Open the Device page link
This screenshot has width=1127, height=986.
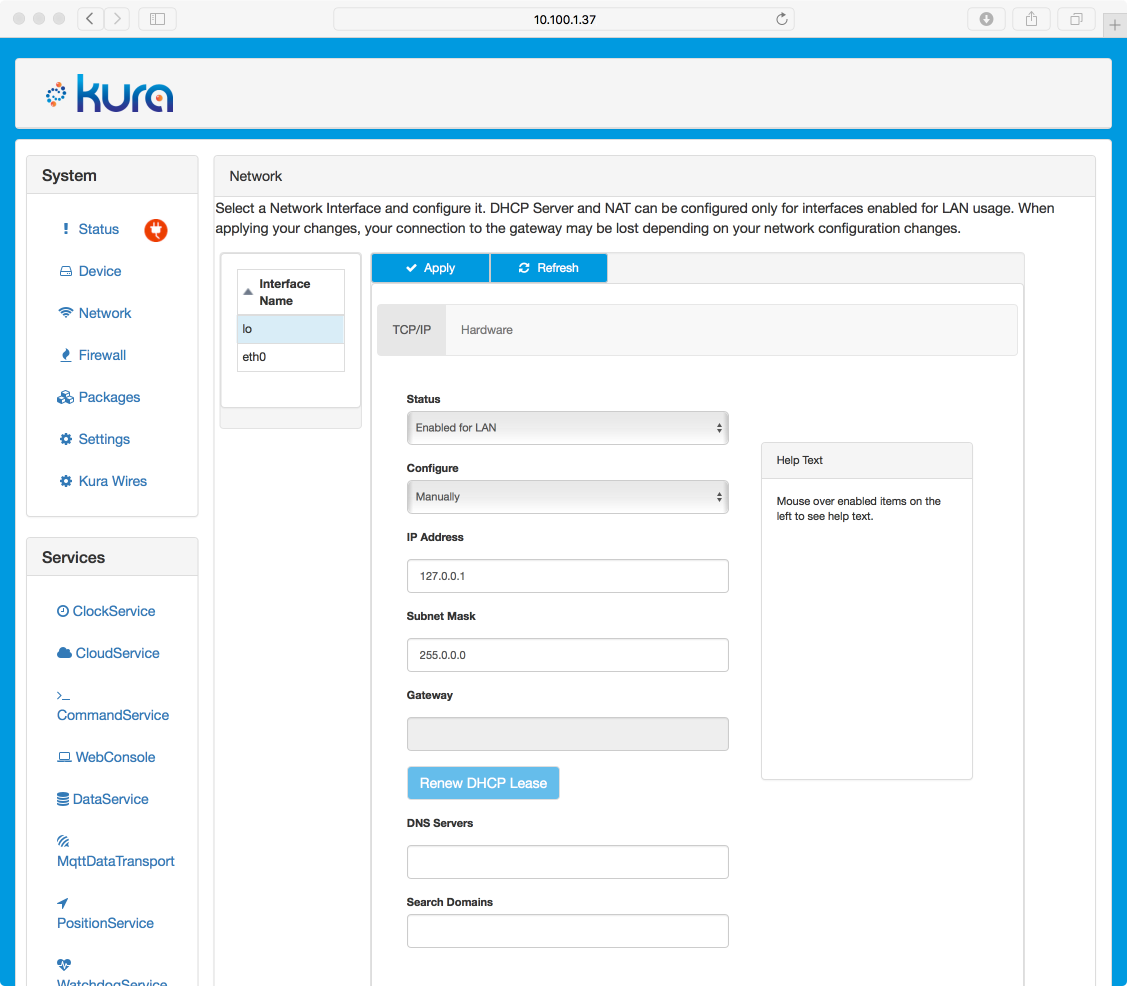[x=100, y=271]
